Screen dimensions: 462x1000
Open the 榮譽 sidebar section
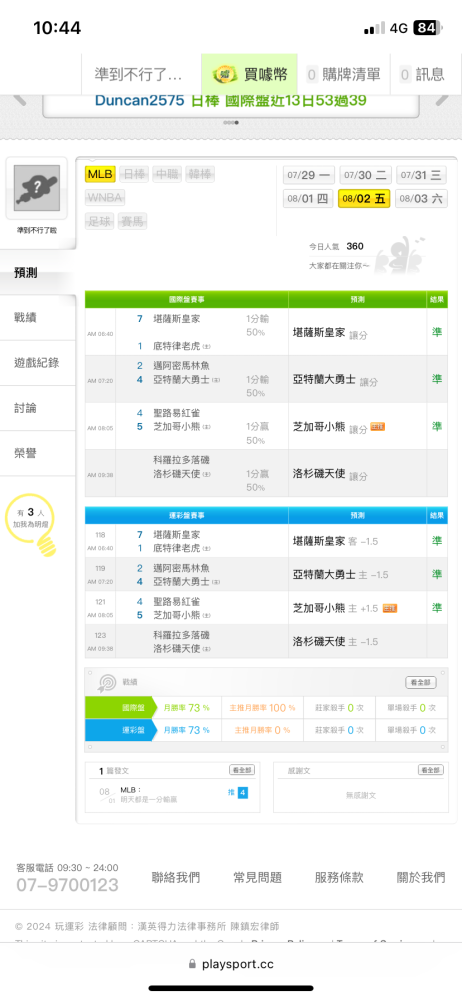point(38,453)
